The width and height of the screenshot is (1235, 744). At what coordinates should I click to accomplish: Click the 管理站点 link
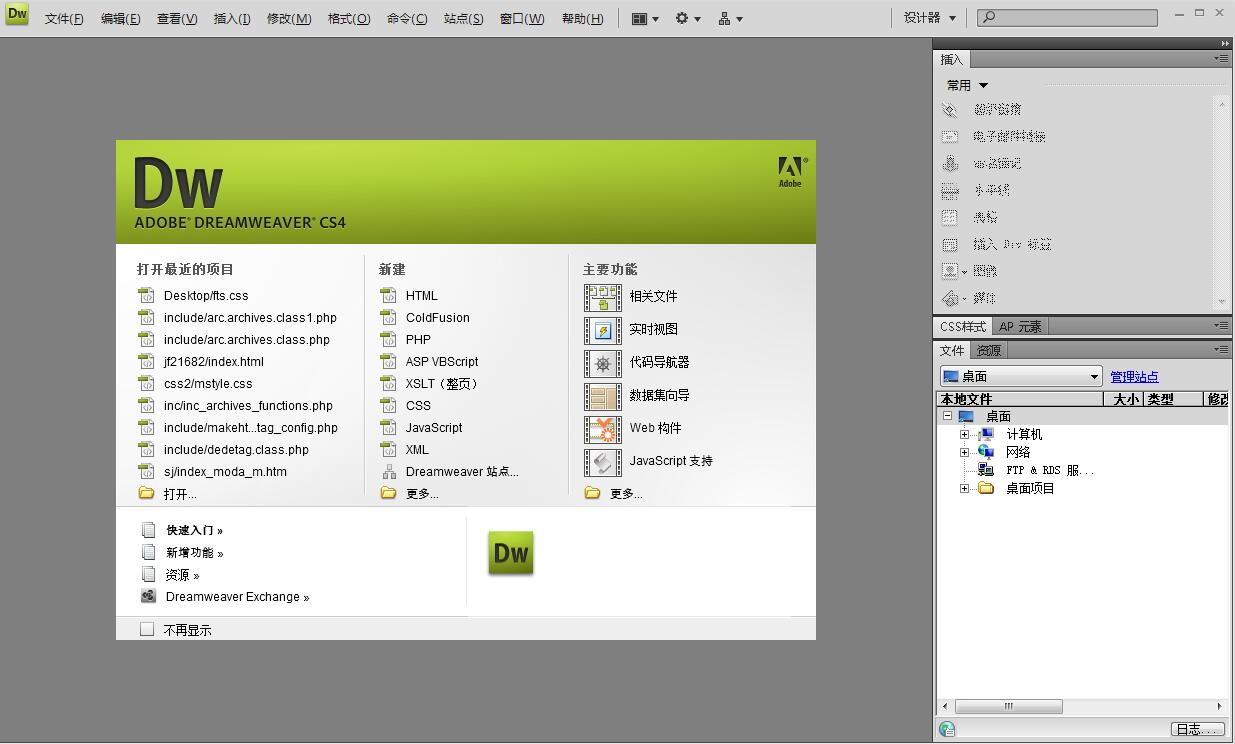click(x=1134, y=377)
